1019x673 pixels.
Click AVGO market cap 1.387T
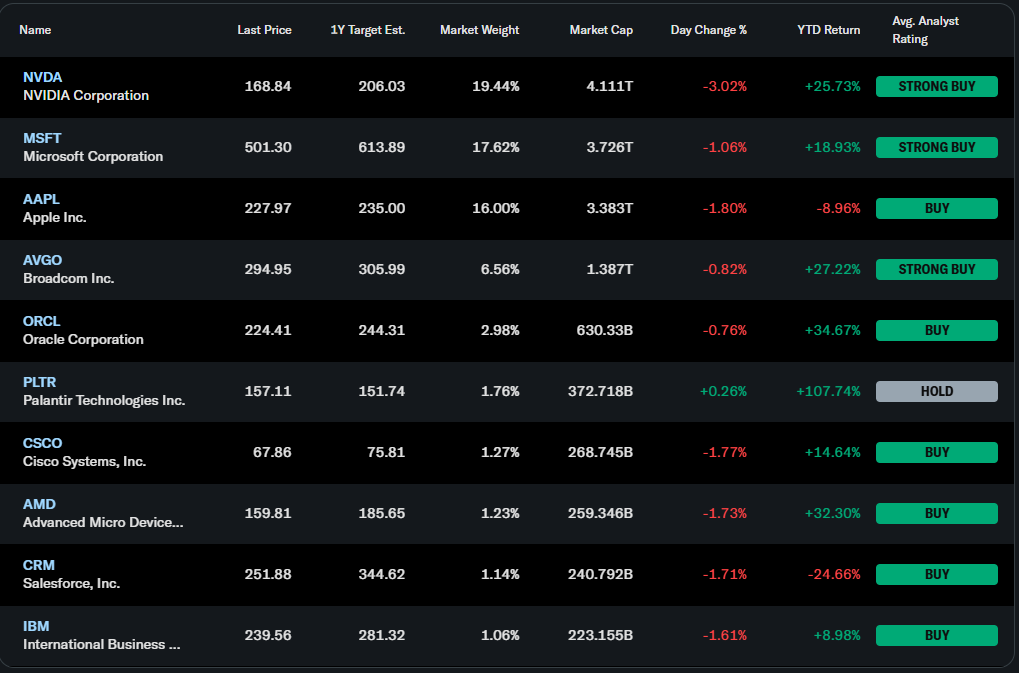click(610, 270)
